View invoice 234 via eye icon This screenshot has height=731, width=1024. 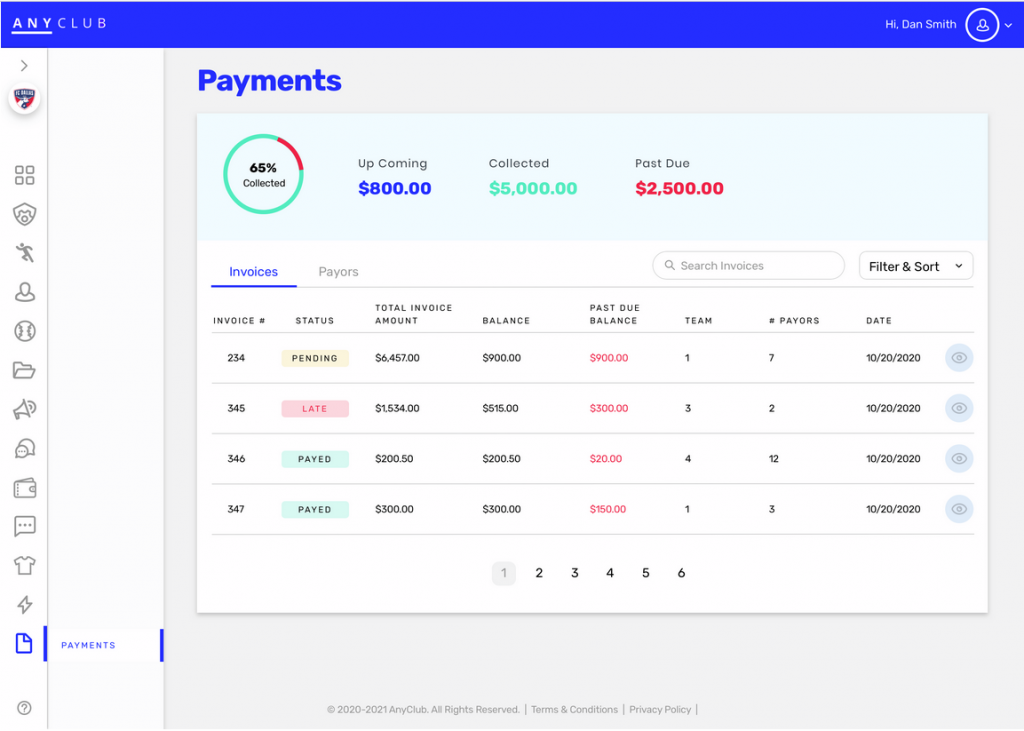[x=959, y=357]
